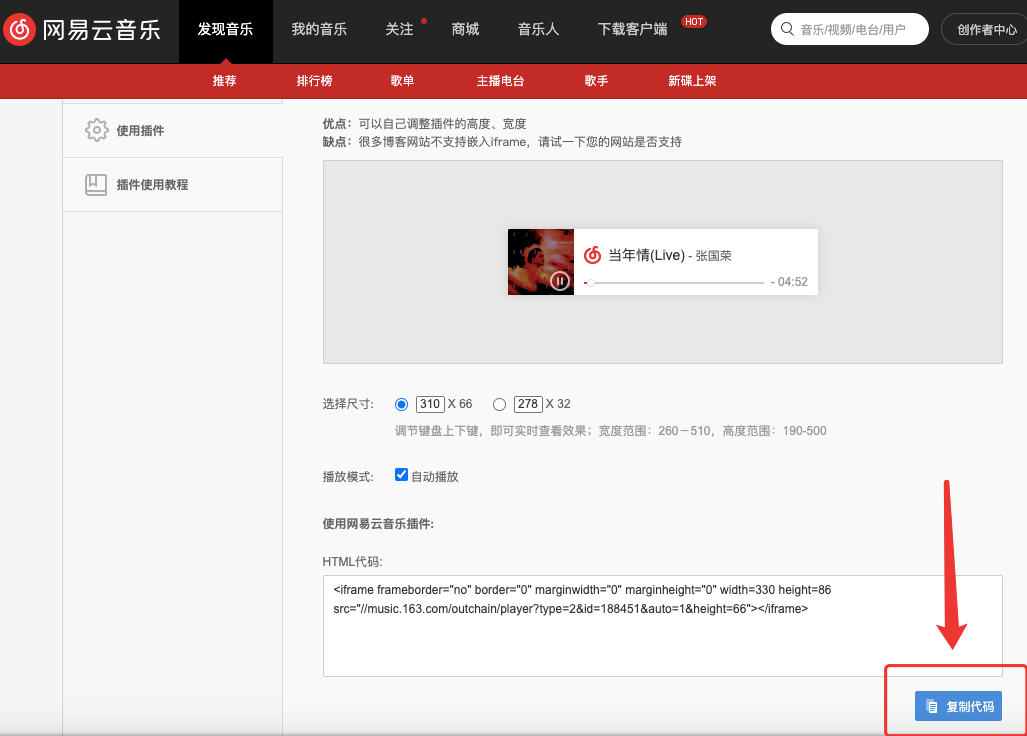The width and height of the screenshot is (1027, 736).
Task: Open 使用插件 in the sidebar
Action: point(173,130)
